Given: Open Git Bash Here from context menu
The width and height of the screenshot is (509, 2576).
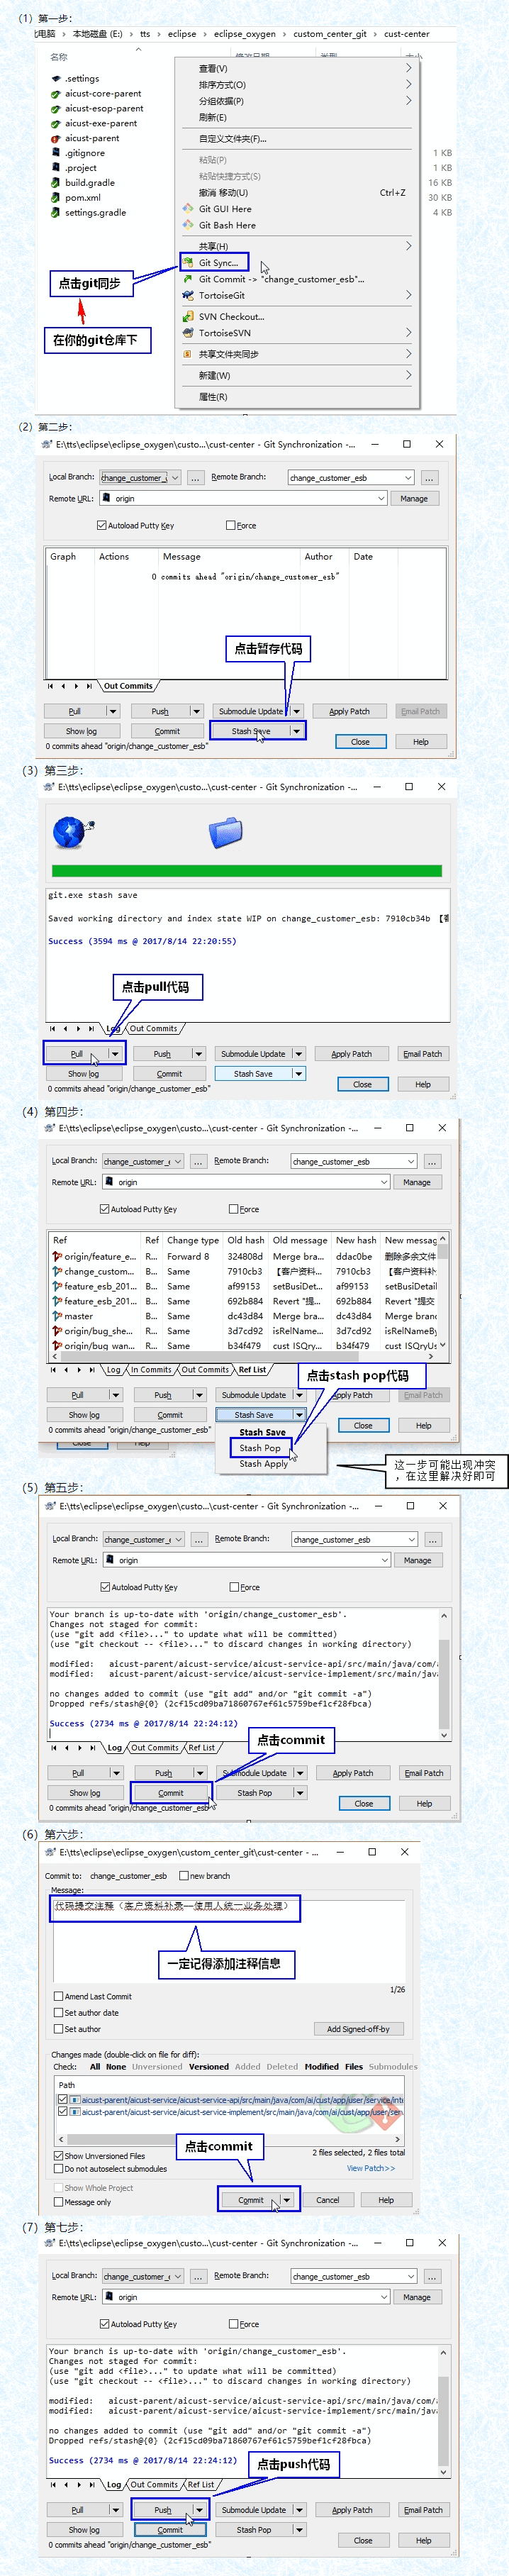Looking at the screenshot, I should point(226,225).
